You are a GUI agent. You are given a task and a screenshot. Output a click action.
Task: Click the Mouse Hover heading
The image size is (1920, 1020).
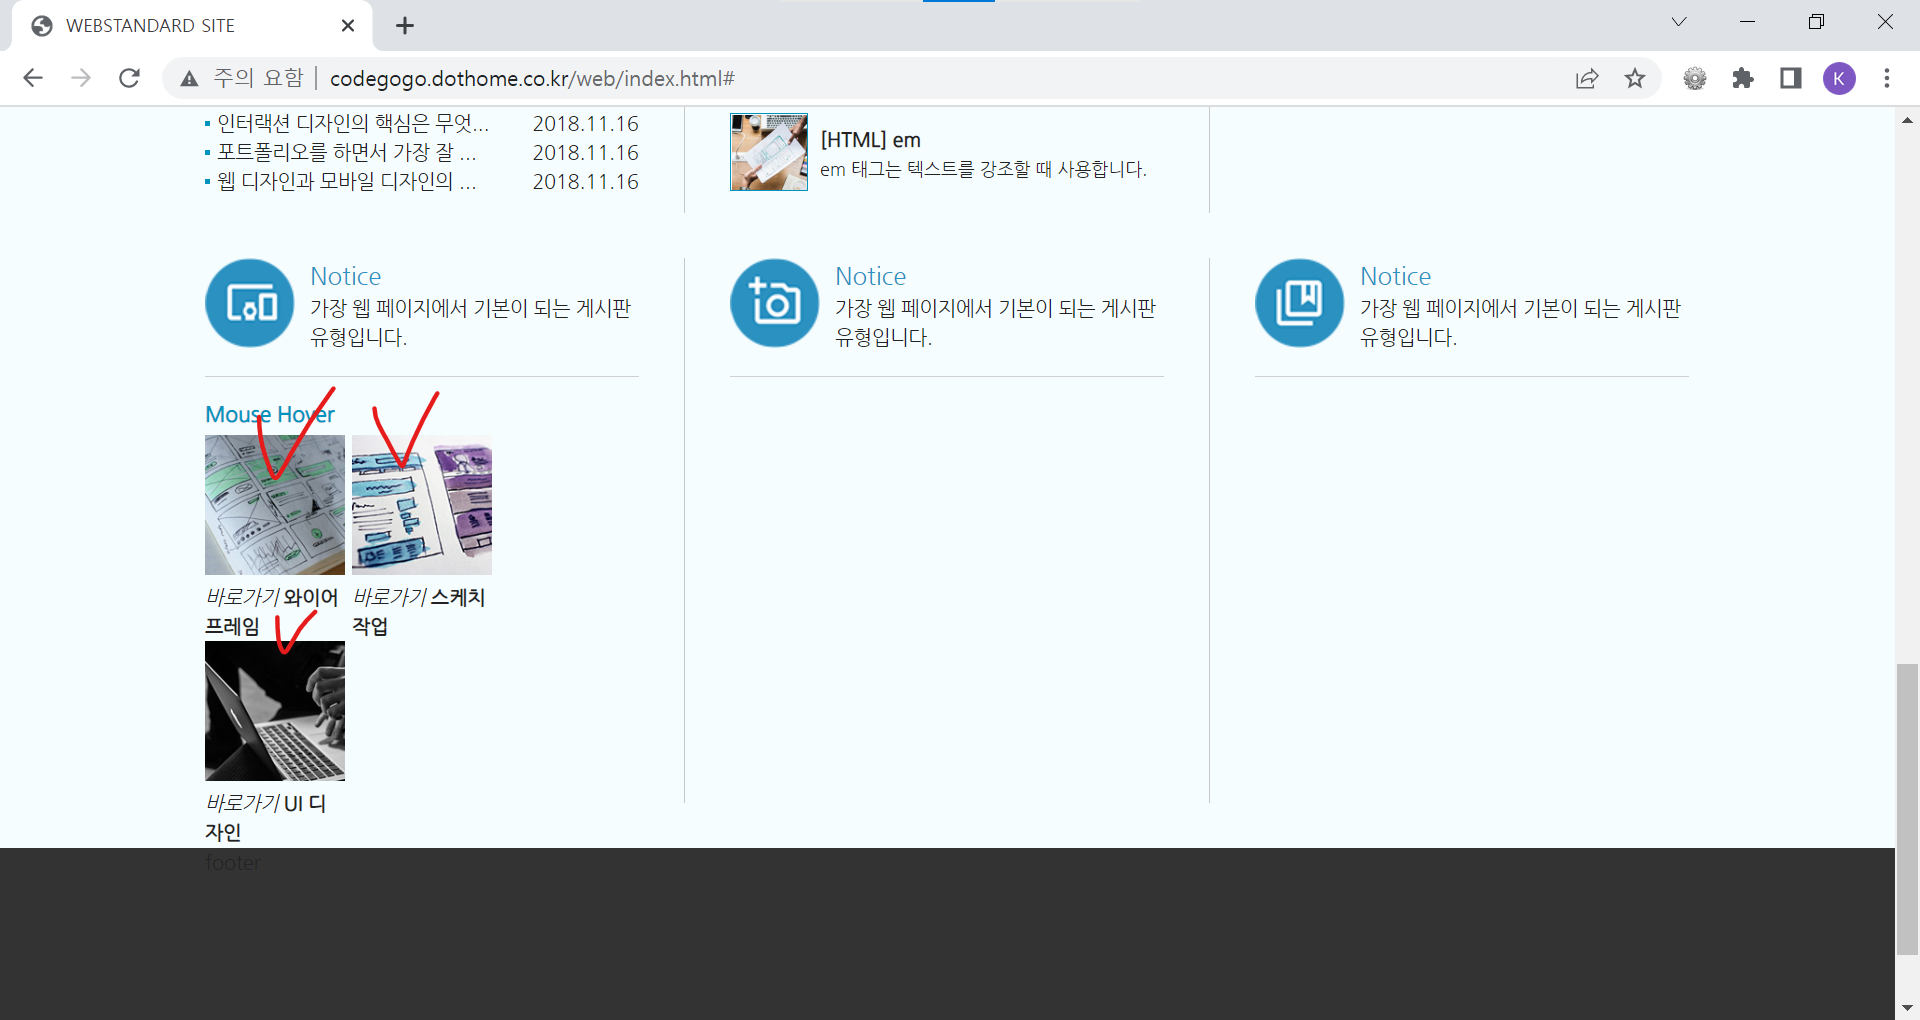(x=270, y=414)
